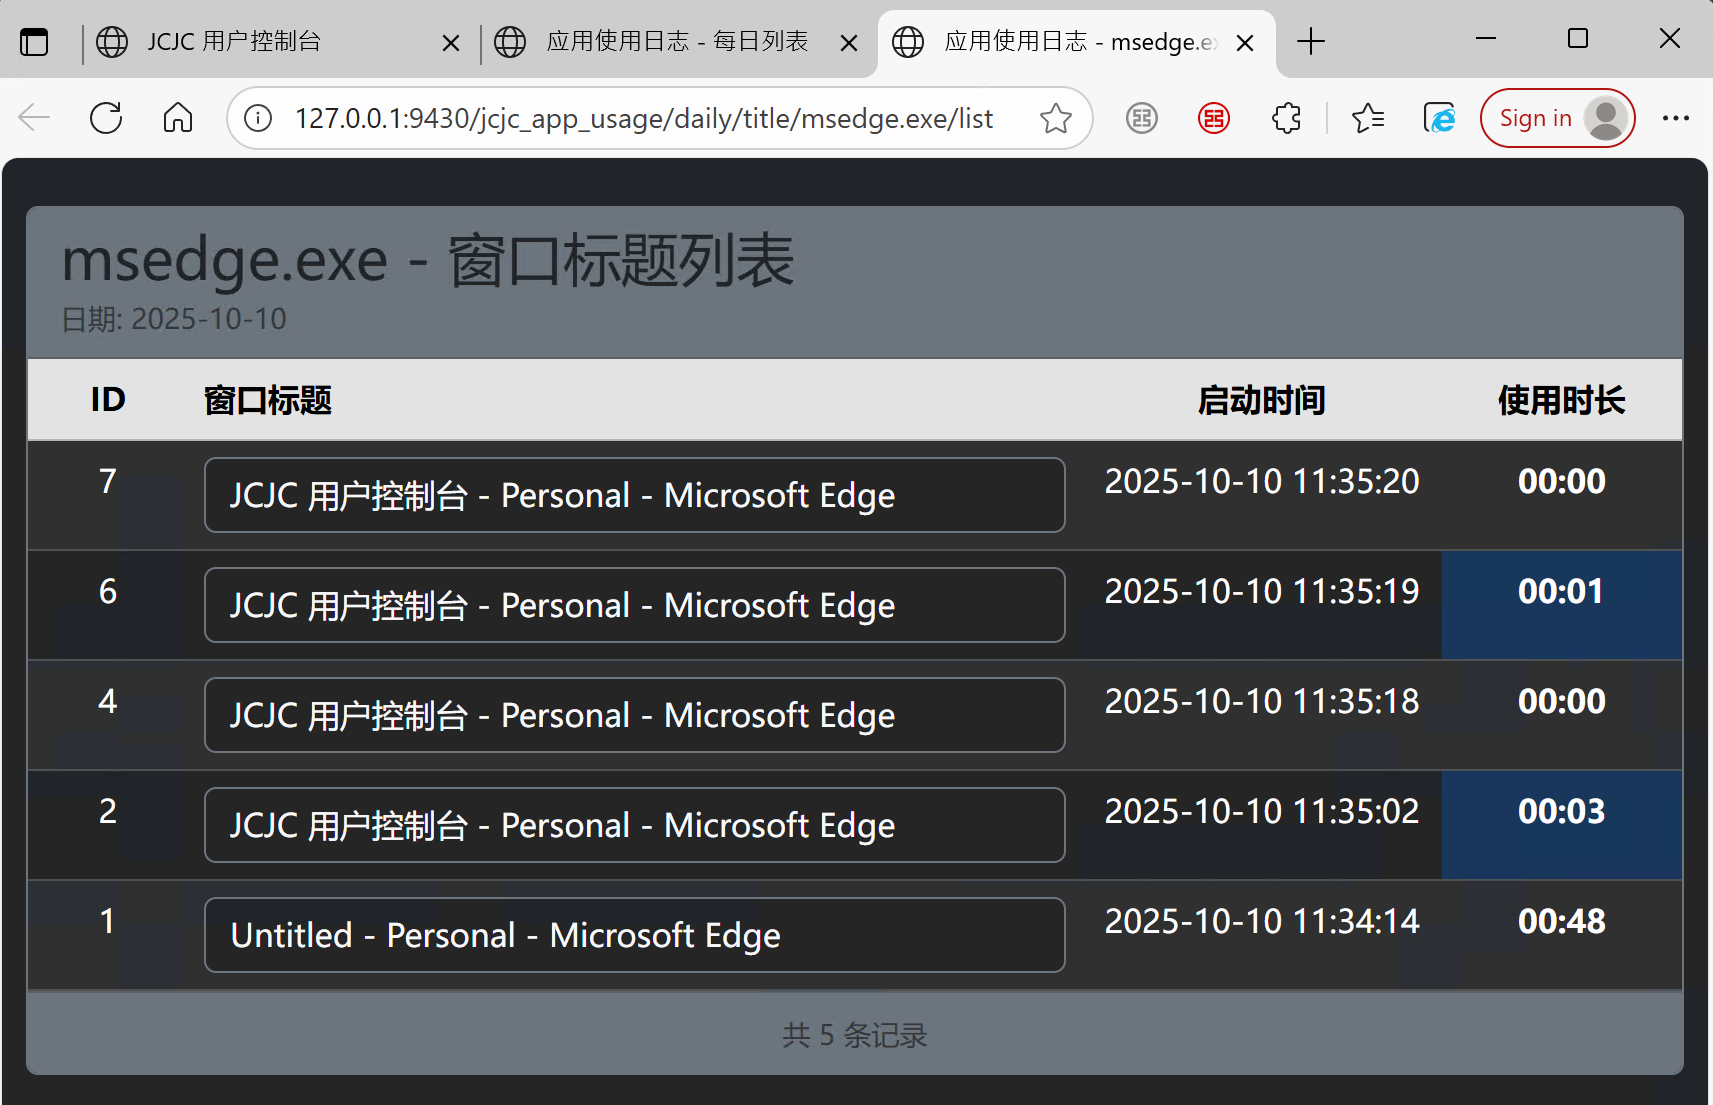Go to the home page
Viewport: 1713px width, 1105px height.
pos(178,118)
